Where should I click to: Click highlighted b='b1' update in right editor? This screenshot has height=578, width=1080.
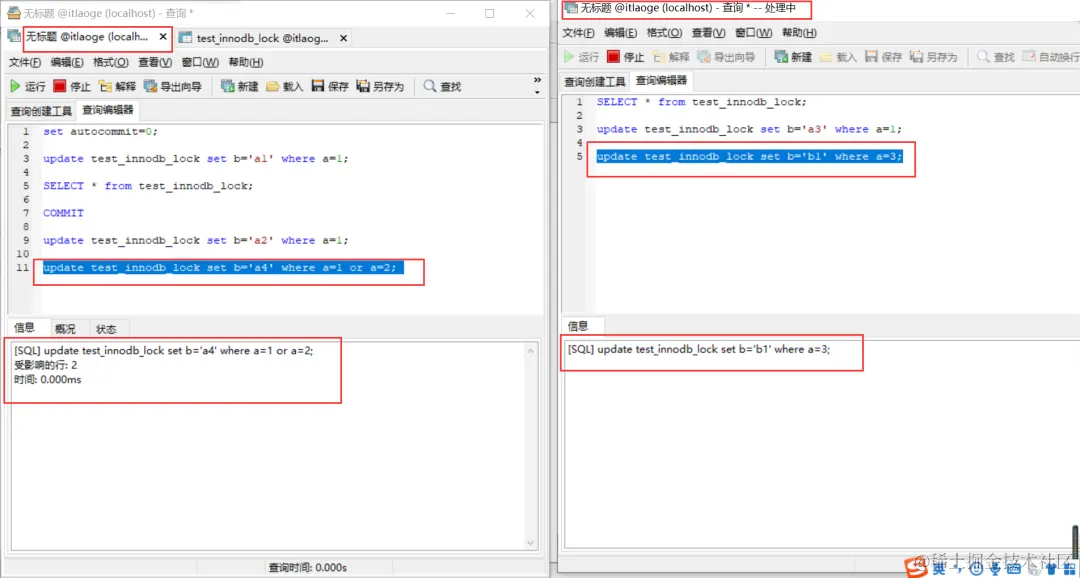pyautogui.click(x=749, y=156)
